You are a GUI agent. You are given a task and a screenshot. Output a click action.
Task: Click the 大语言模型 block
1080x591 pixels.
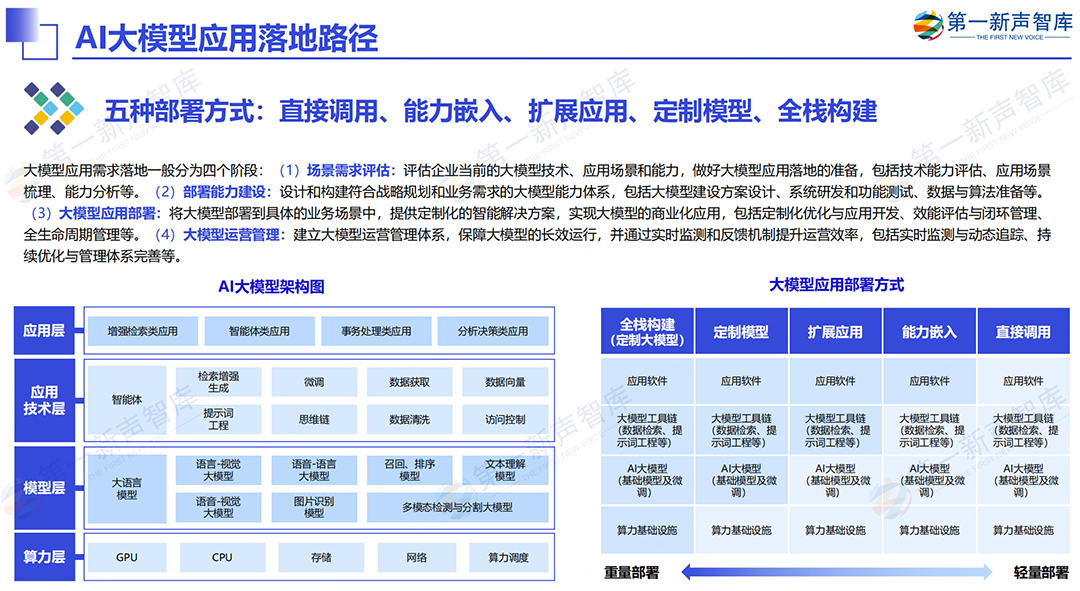click(x=127, y=488)
